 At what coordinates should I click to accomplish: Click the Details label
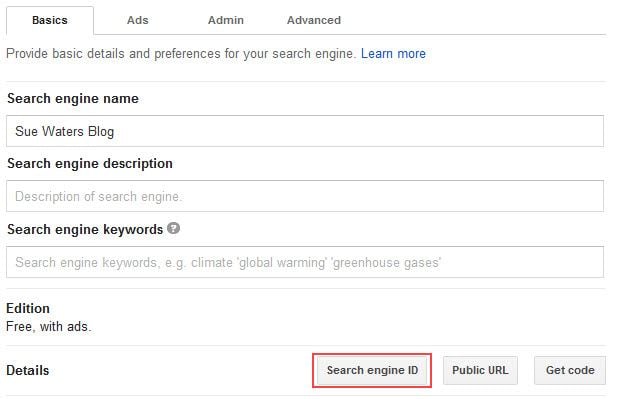point(28,370)
